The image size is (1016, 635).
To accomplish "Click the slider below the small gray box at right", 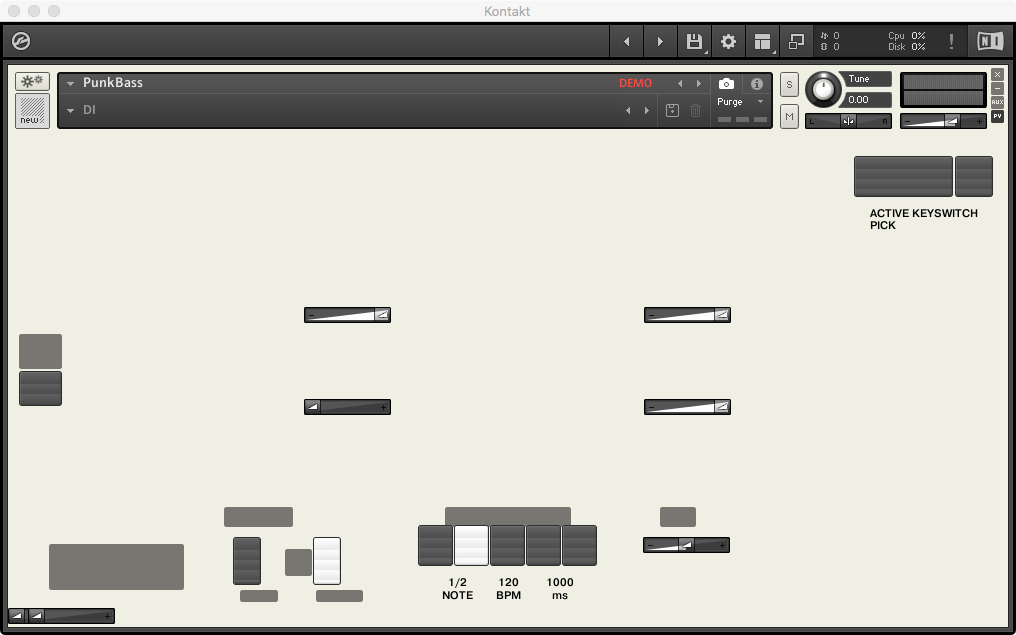I will tap(686, 545).
